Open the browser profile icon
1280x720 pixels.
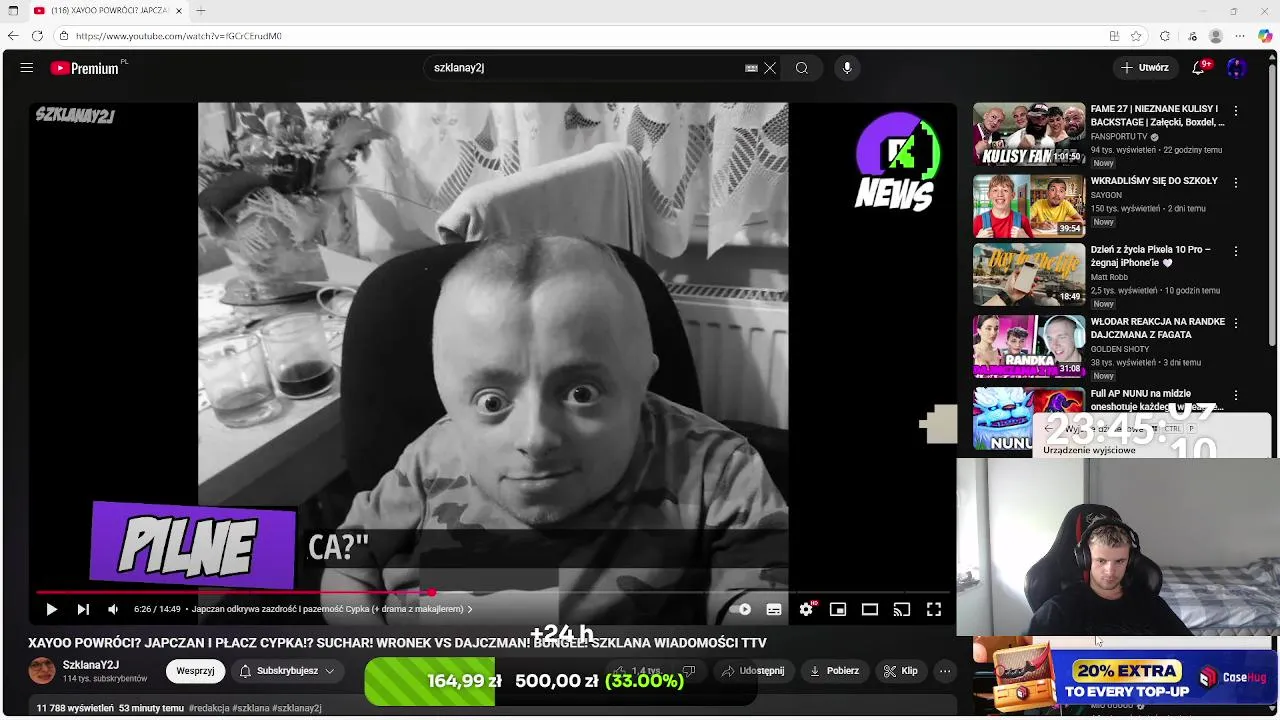pyautogui.click(x=1215, y=36)
